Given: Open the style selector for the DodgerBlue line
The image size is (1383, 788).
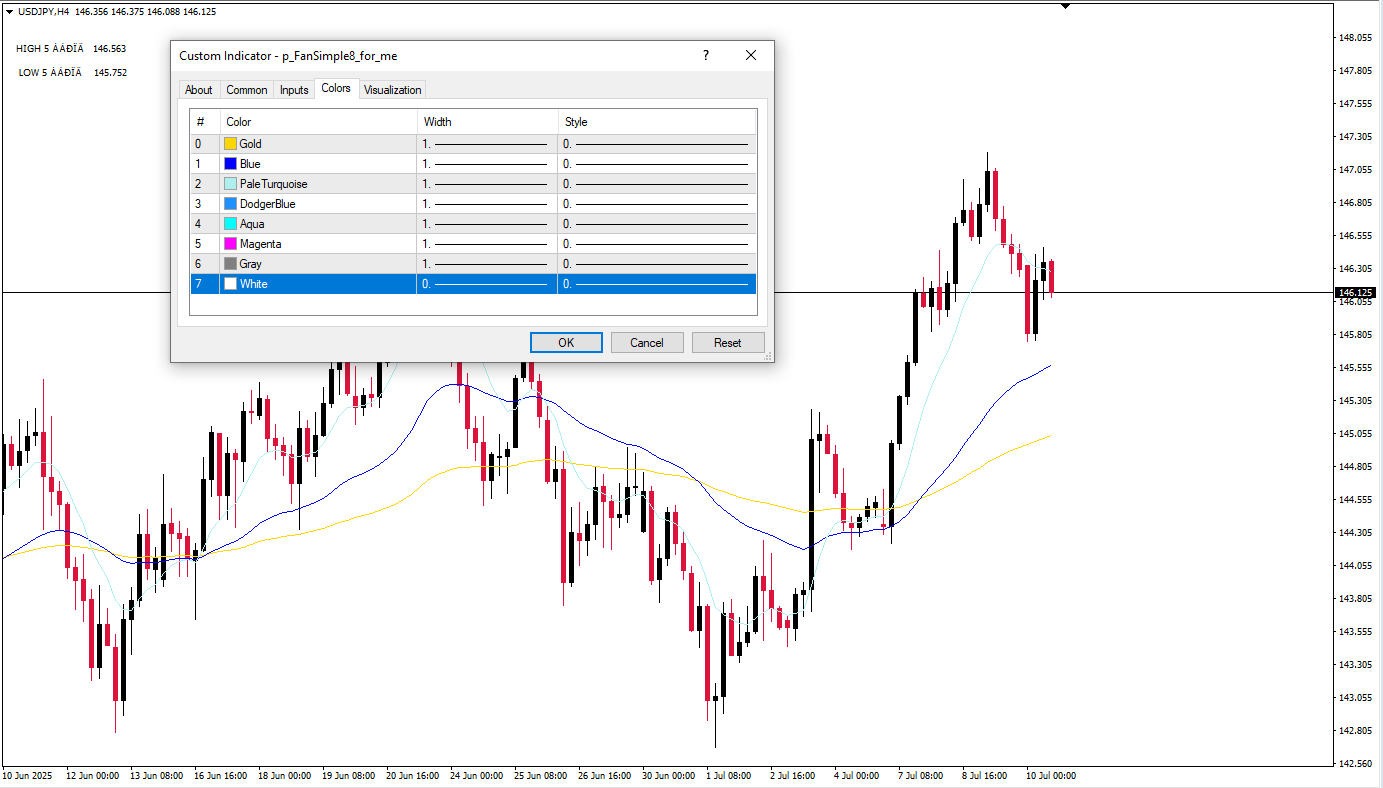Looking at the screenshot, I should (656, 204).
